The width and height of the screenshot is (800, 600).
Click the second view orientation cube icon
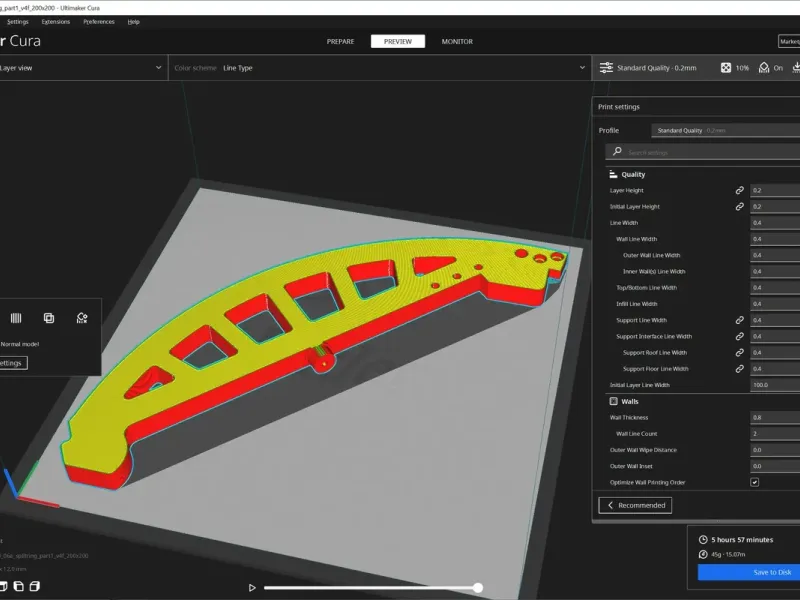[19, 586]
